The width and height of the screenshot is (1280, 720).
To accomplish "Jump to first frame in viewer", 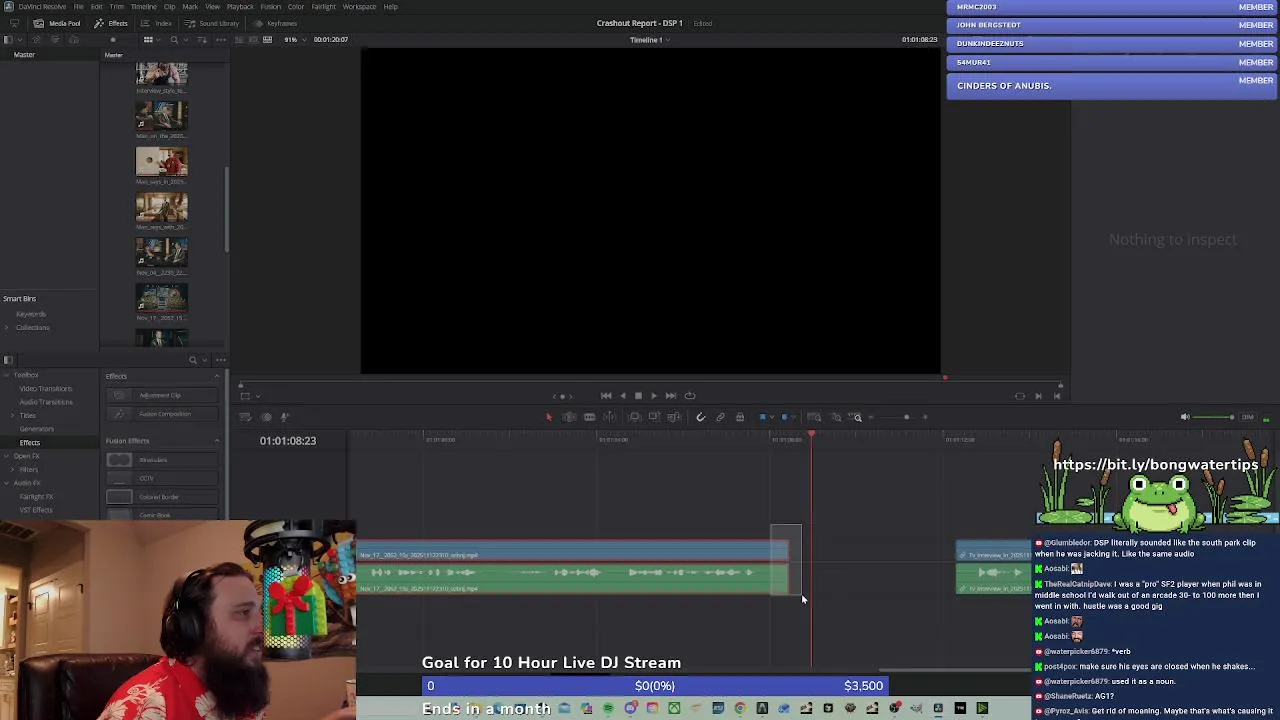I will pos(606,396).
